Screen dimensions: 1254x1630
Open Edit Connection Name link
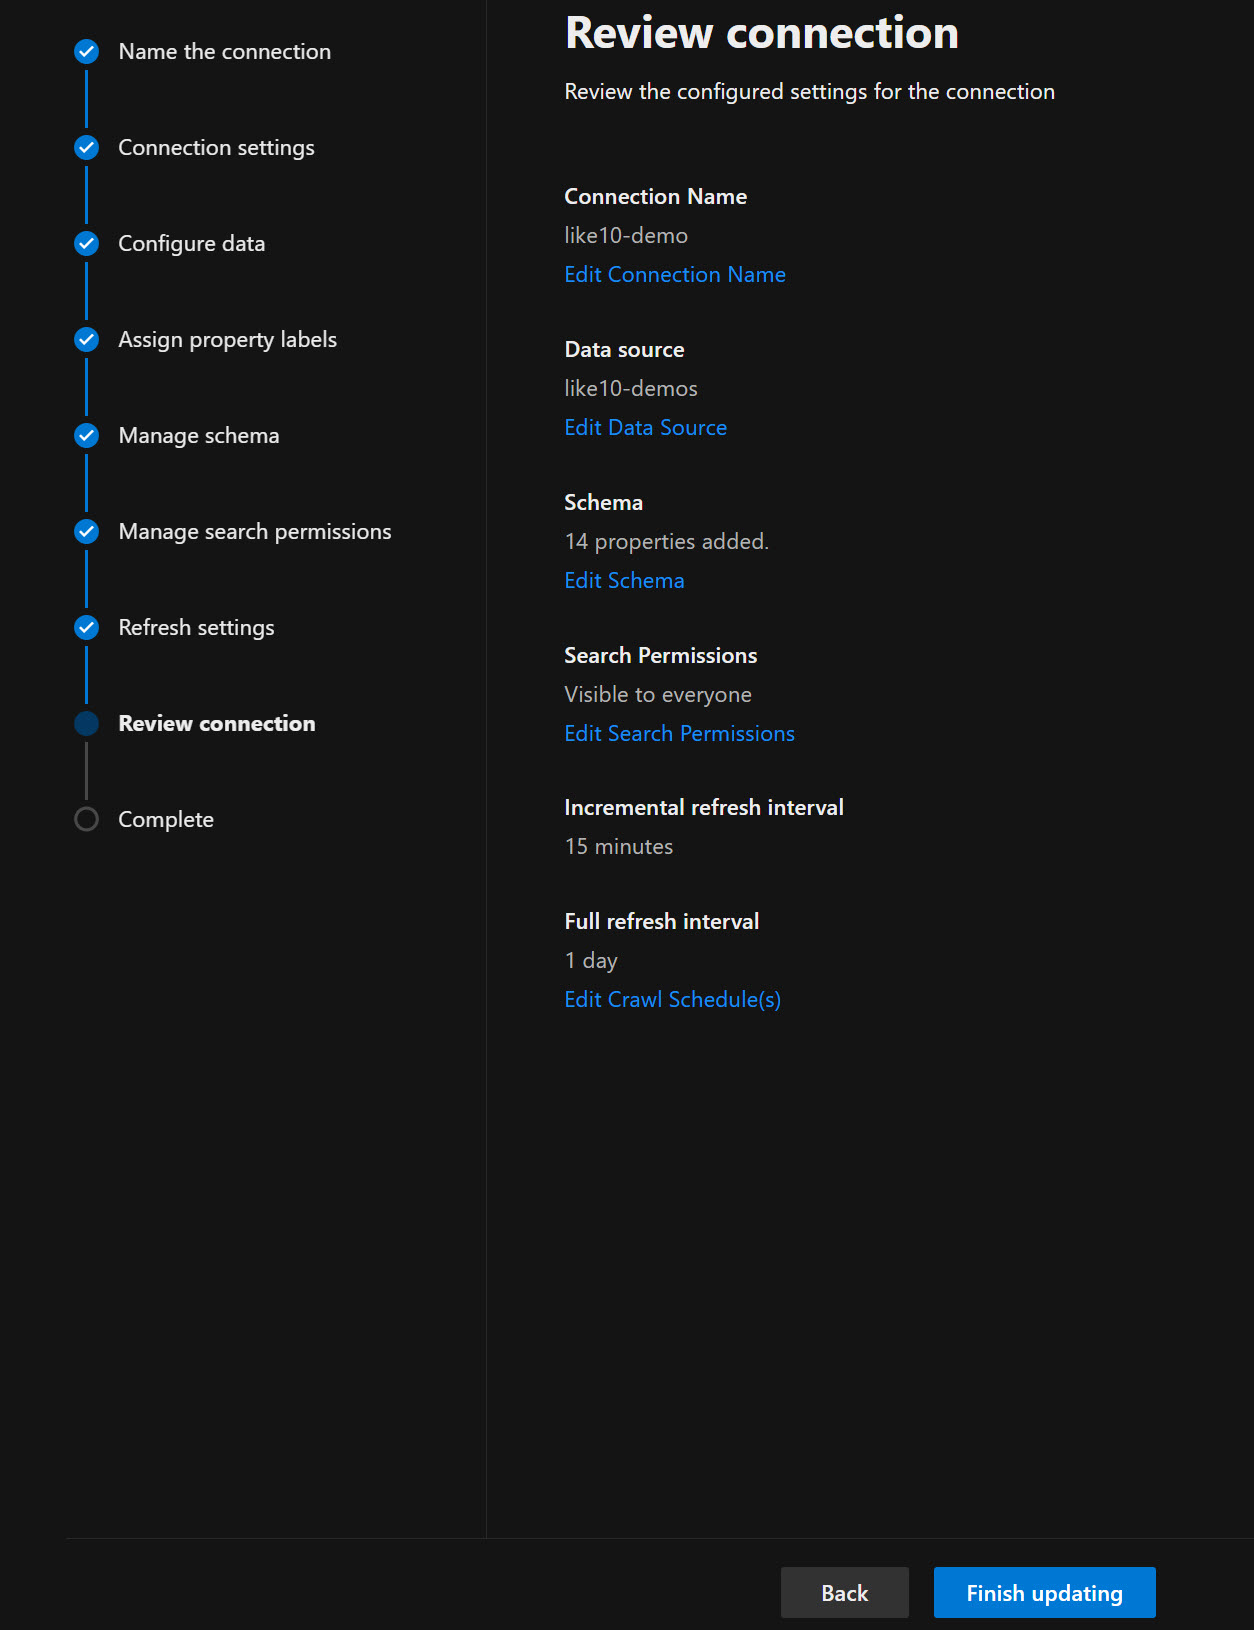point(674,275)
